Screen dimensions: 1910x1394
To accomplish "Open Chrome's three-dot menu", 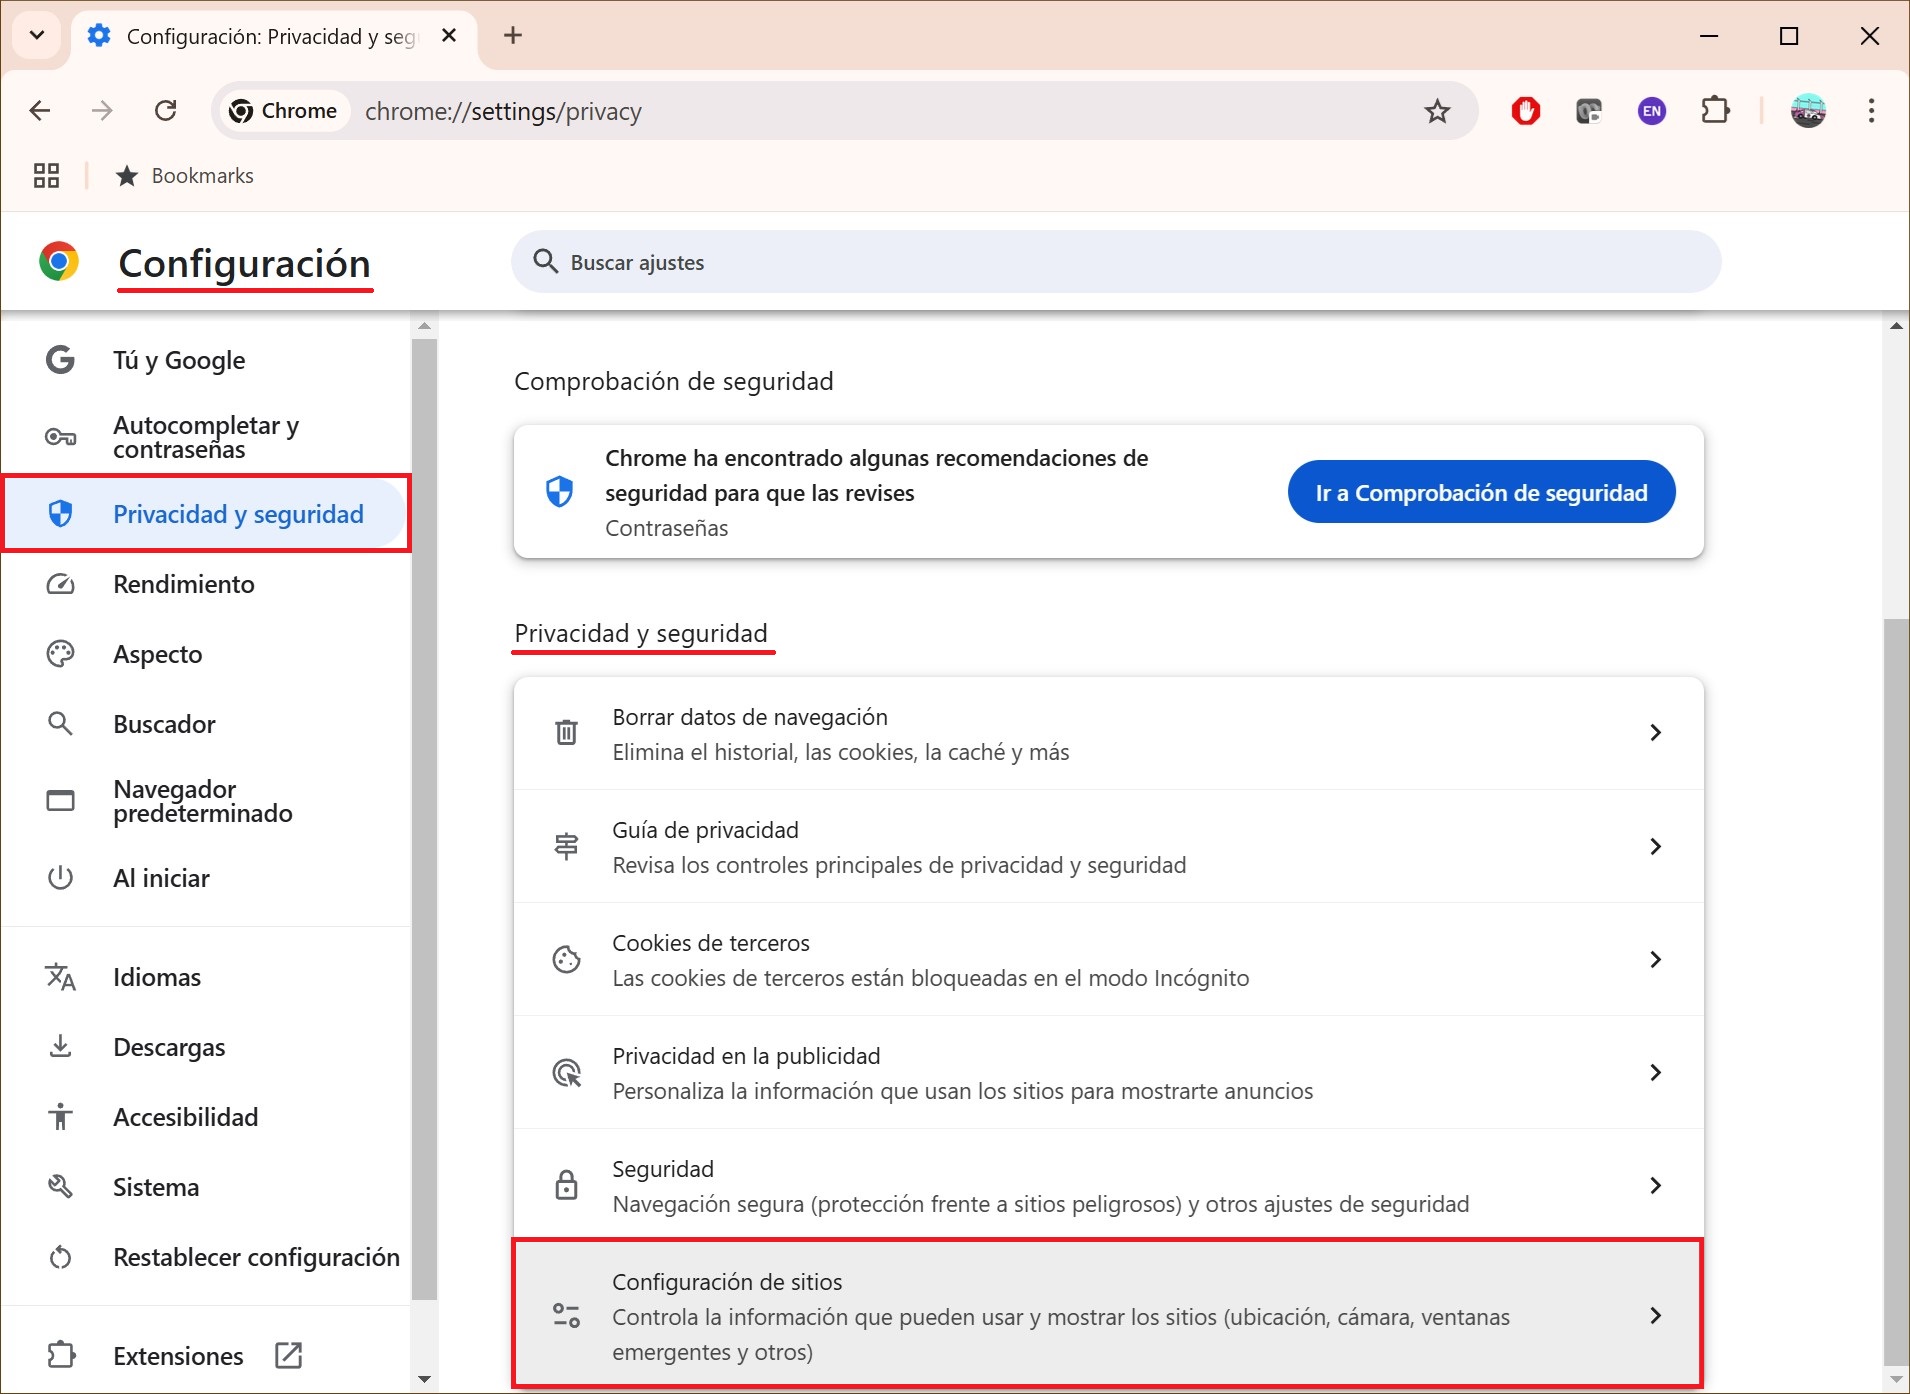I will pos(1871,111).
